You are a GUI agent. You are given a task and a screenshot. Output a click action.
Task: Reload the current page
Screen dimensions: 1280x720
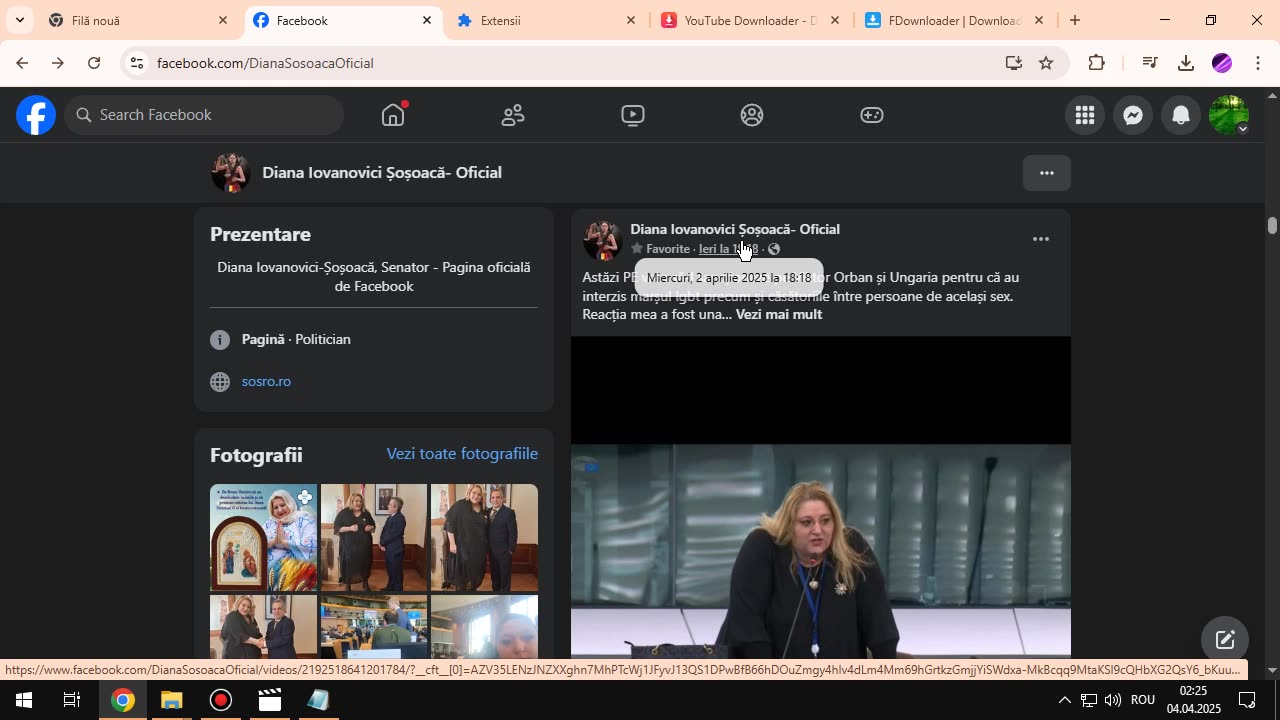(94, 63)
